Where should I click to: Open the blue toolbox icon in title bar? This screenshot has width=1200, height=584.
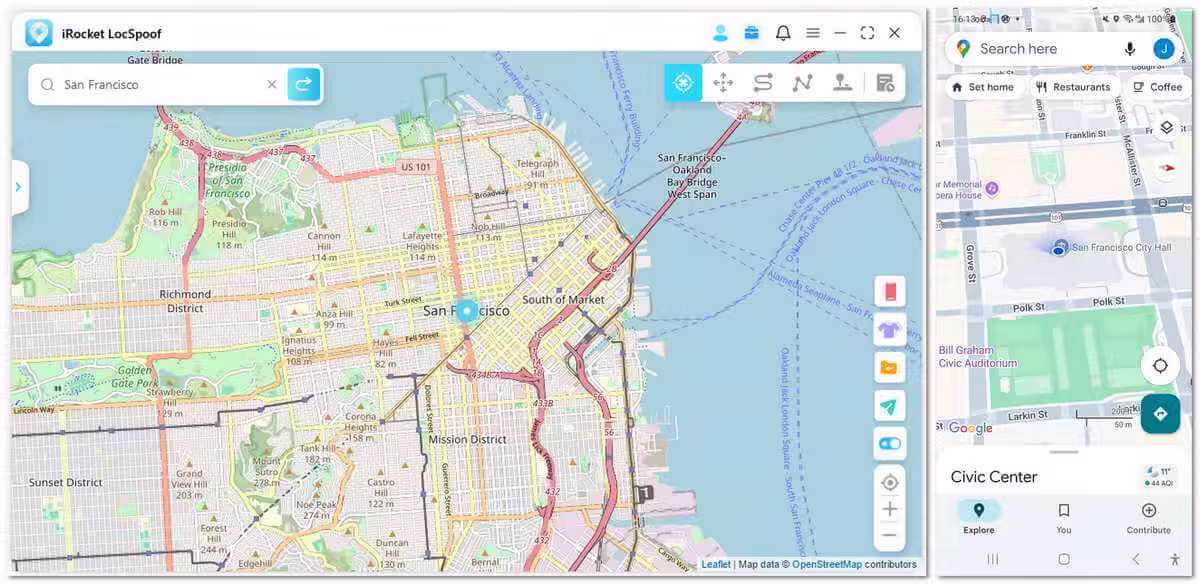click(x=751, y=33)
